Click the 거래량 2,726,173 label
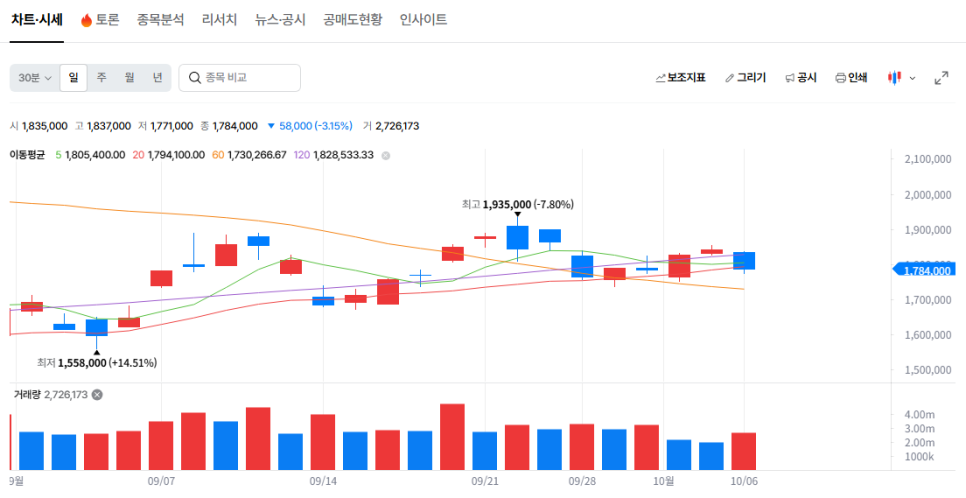Image resolution: width=966 pixels, height=498 pixels. pos(51,394)
